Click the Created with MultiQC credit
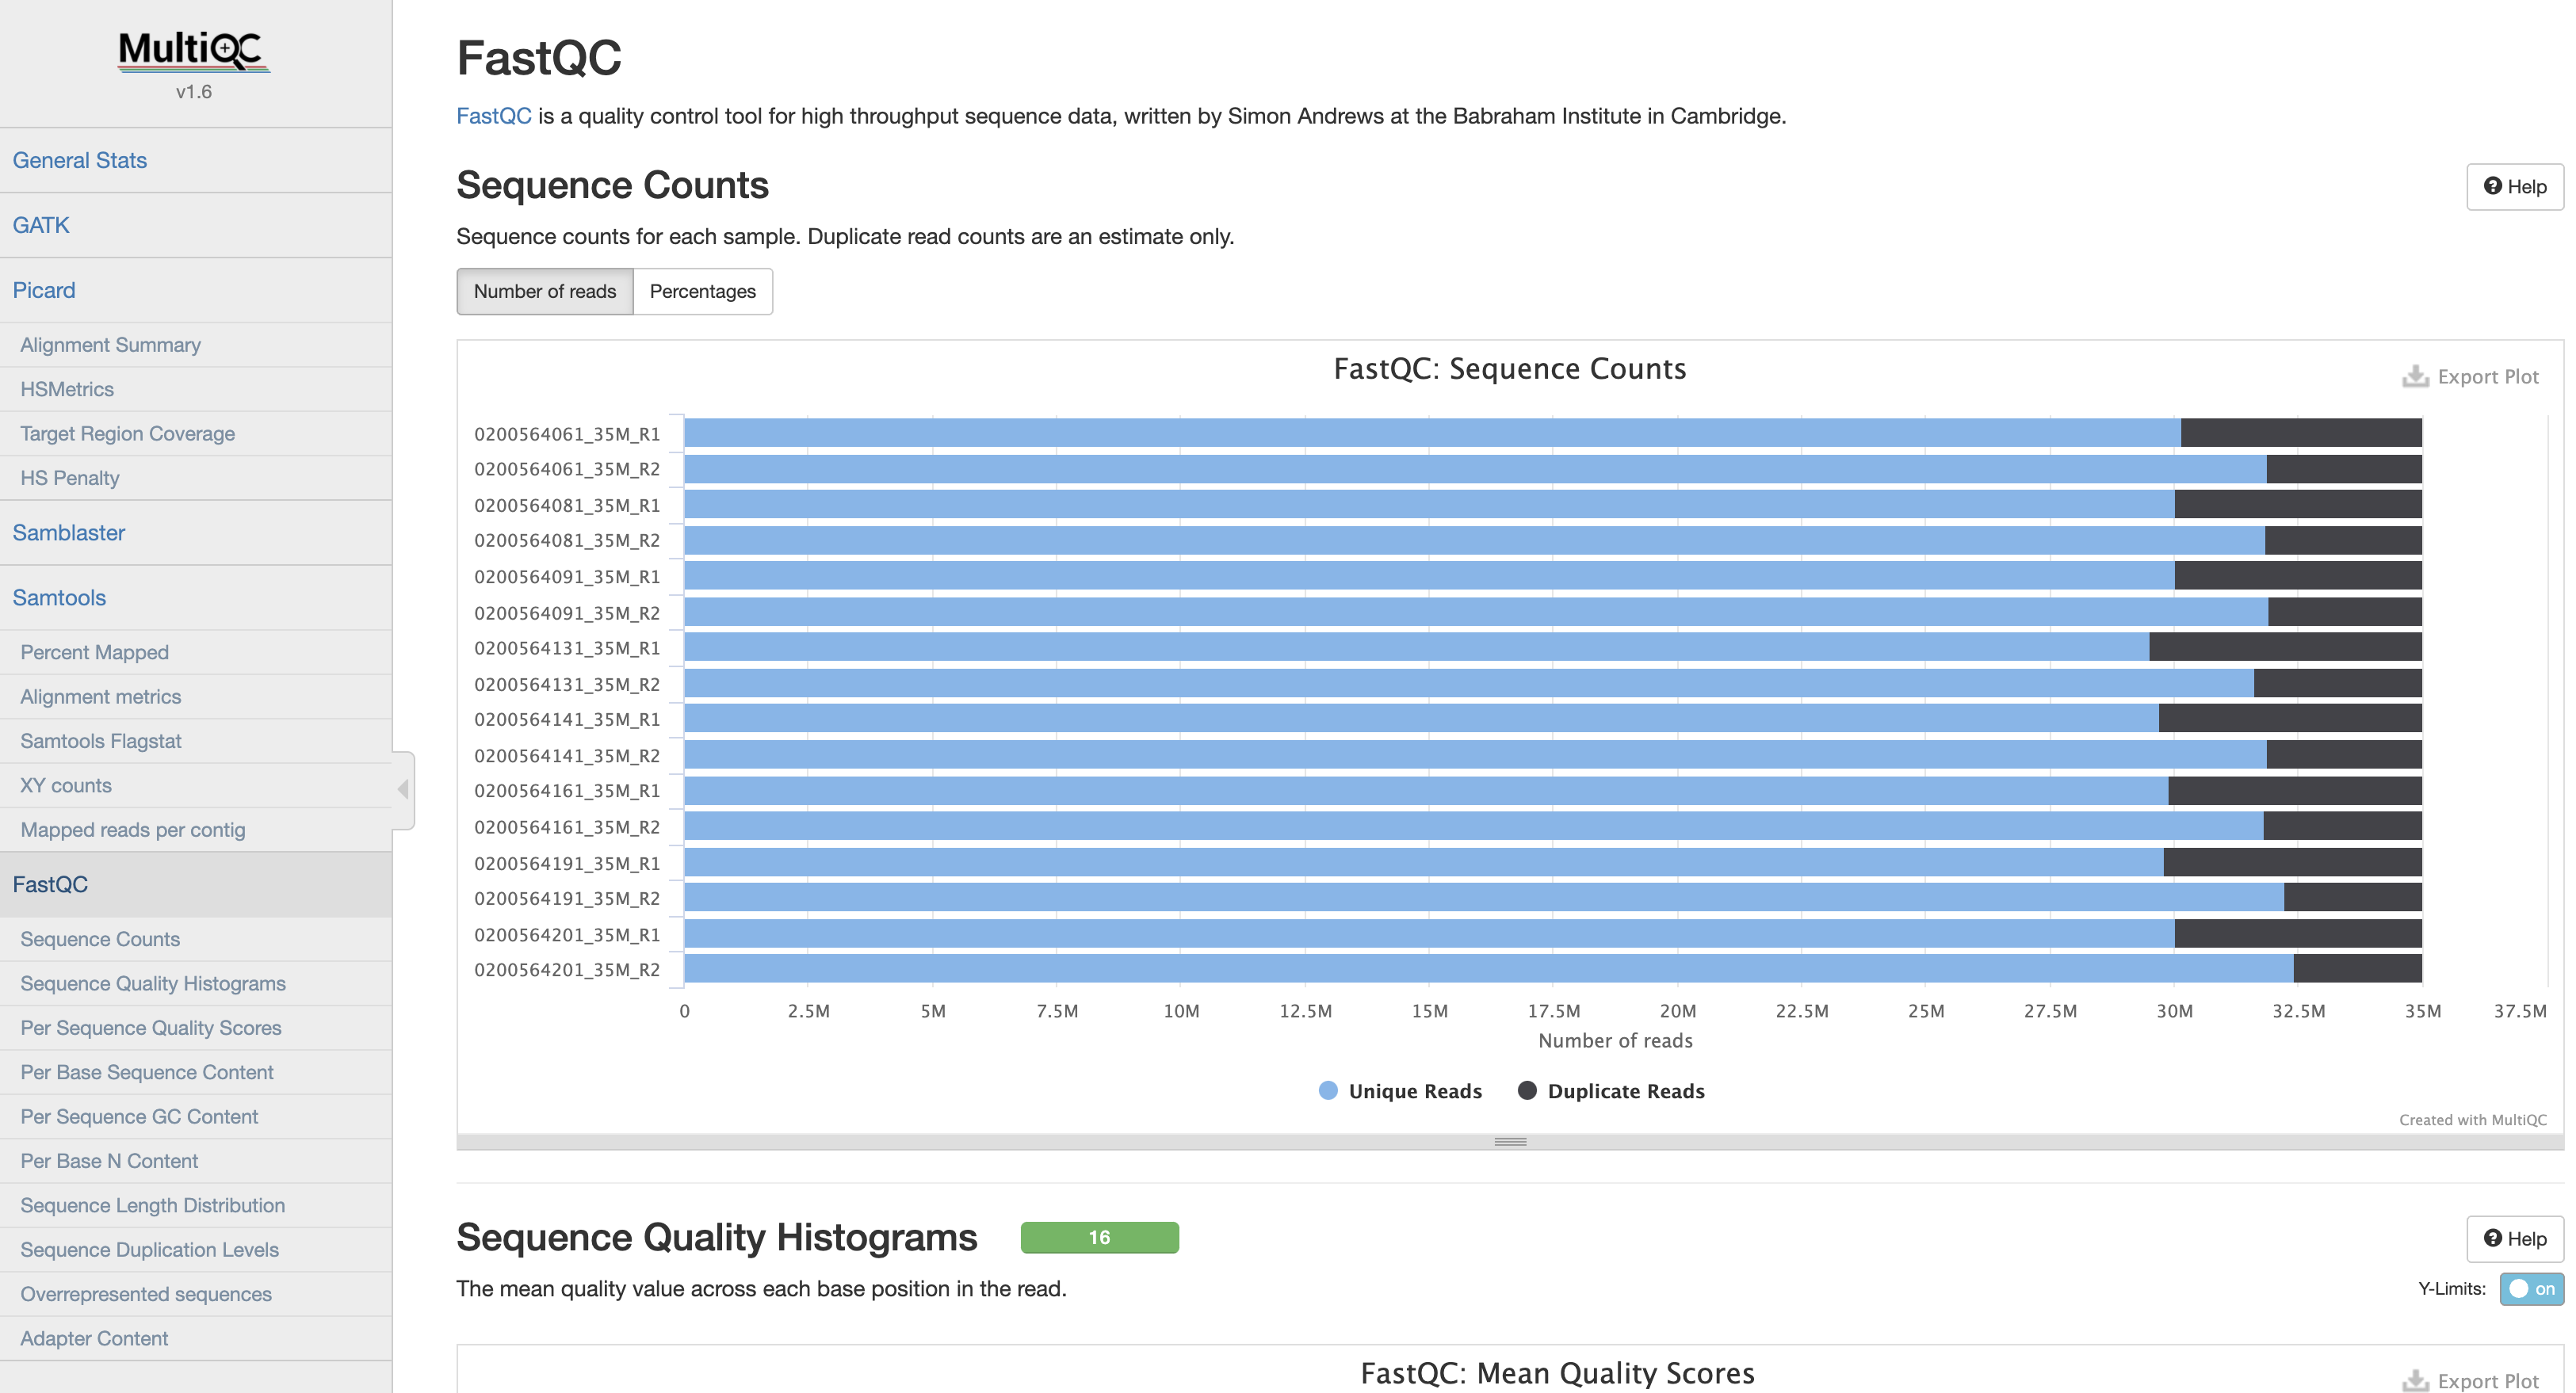 (x=2472, y=1120)
